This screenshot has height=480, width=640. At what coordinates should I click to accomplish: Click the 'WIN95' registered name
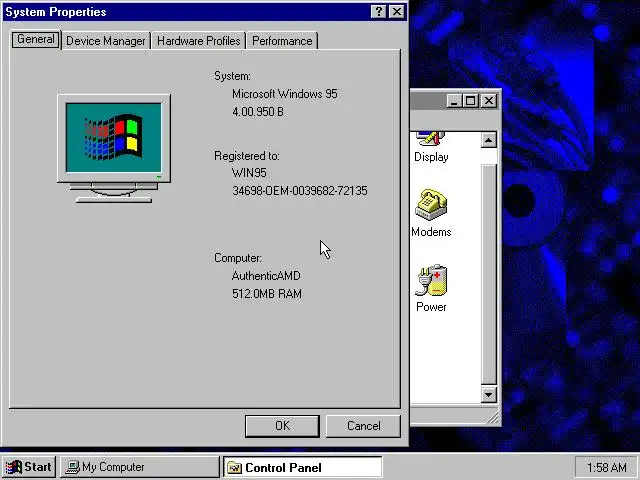[249, 173]
